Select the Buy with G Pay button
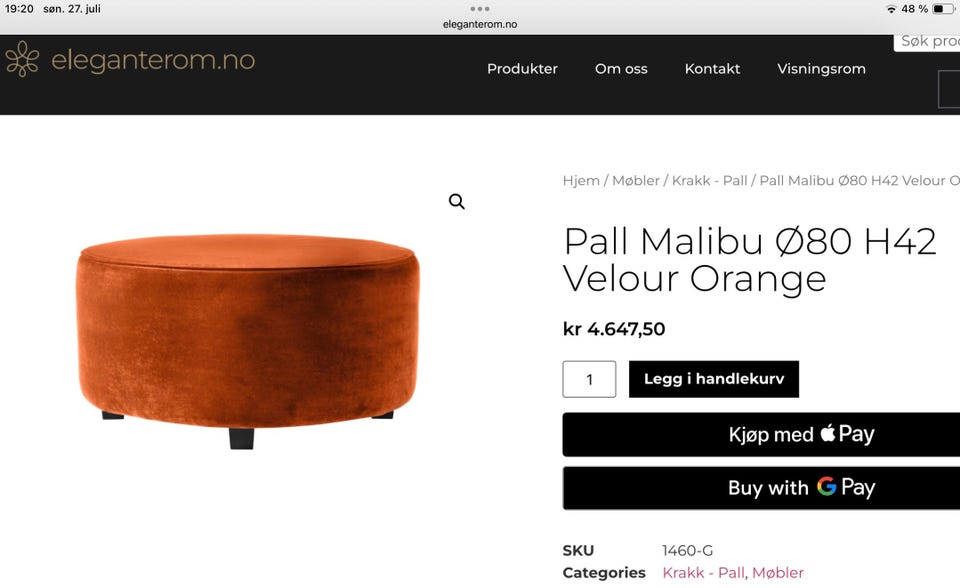The height and width of the screenshot is (588, 960). click(x=761, y=488)
